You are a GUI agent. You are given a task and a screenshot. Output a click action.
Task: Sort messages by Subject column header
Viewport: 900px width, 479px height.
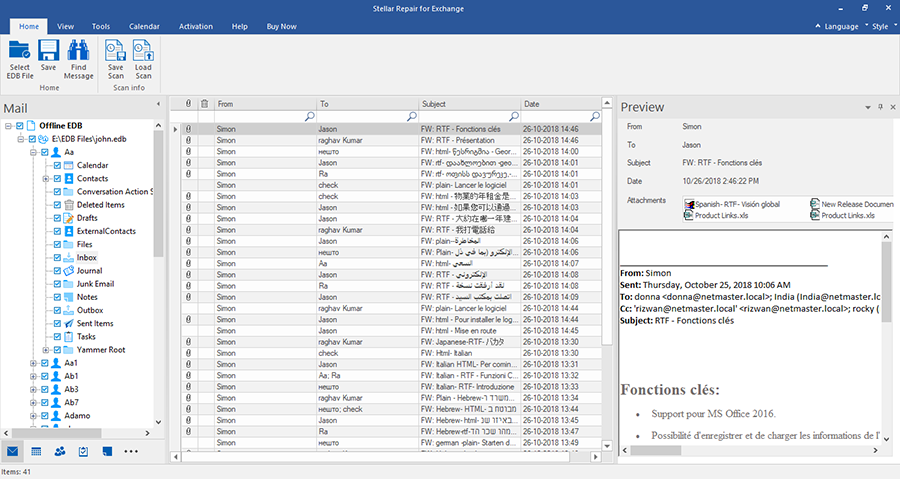[470, 104]
